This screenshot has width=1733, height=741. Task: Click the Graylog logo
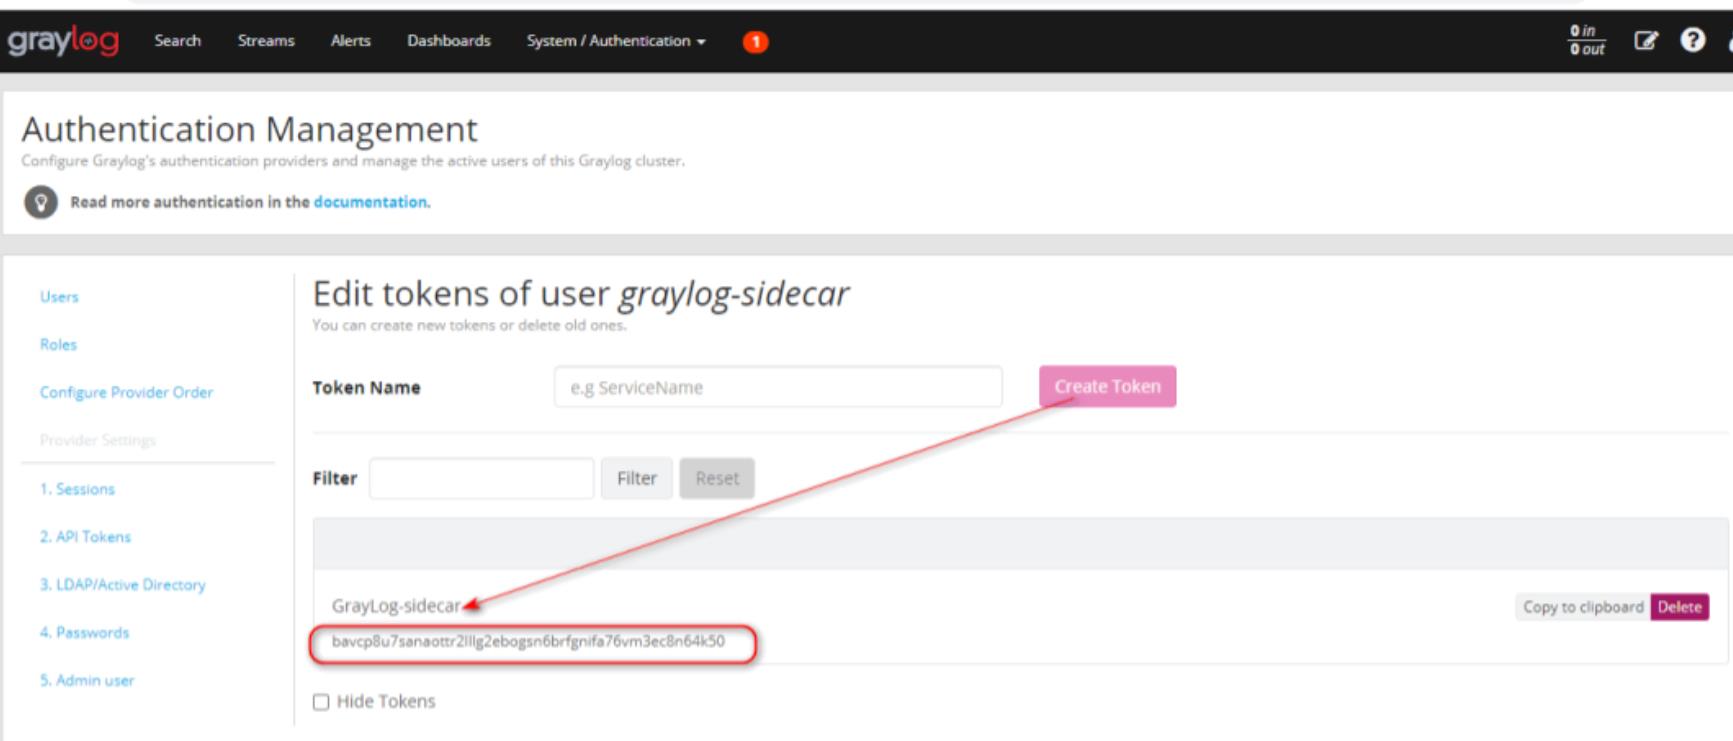[63, 41]
